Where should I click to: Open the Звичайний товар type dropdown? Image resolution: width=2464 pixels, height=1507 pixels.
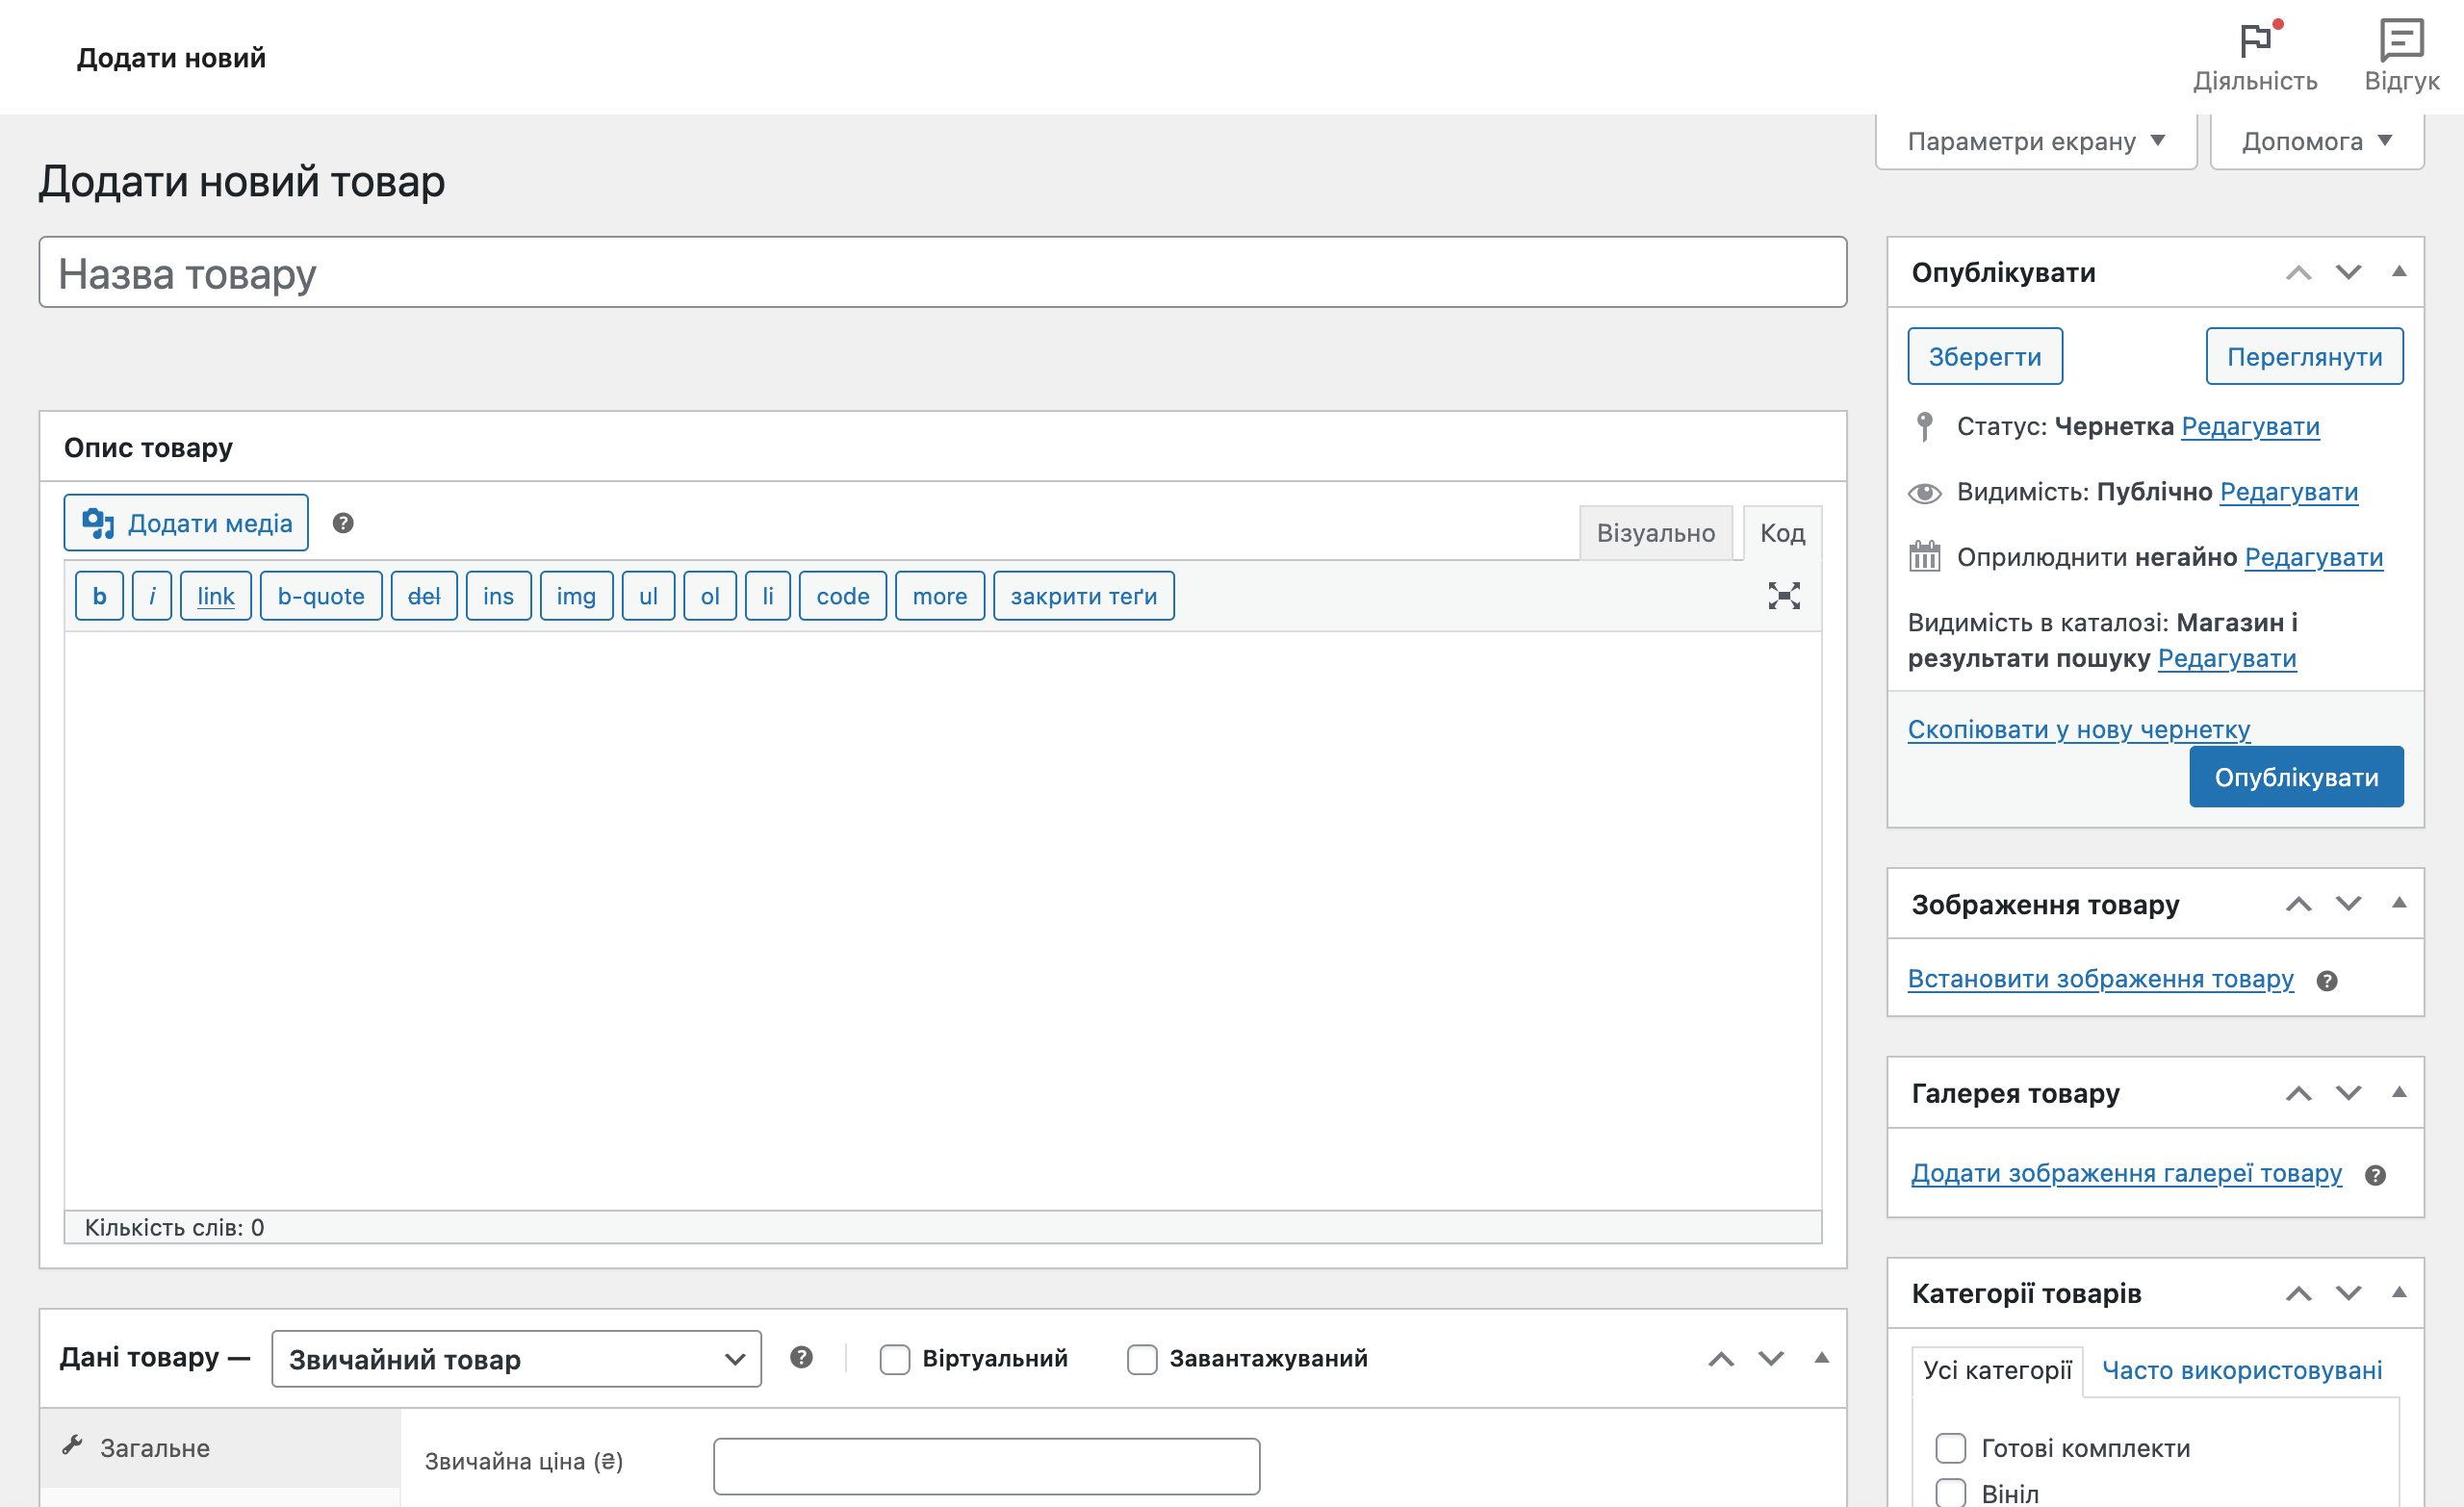click(516, 1359)
